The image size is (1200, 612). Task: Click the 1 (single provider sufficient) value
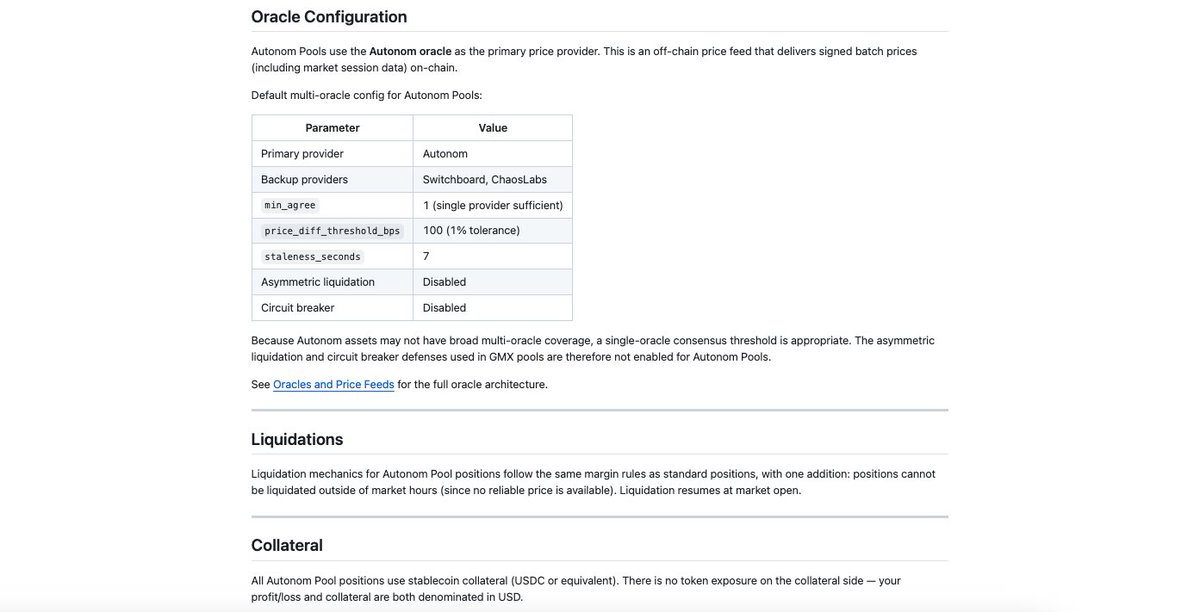[x=493, y=205]
